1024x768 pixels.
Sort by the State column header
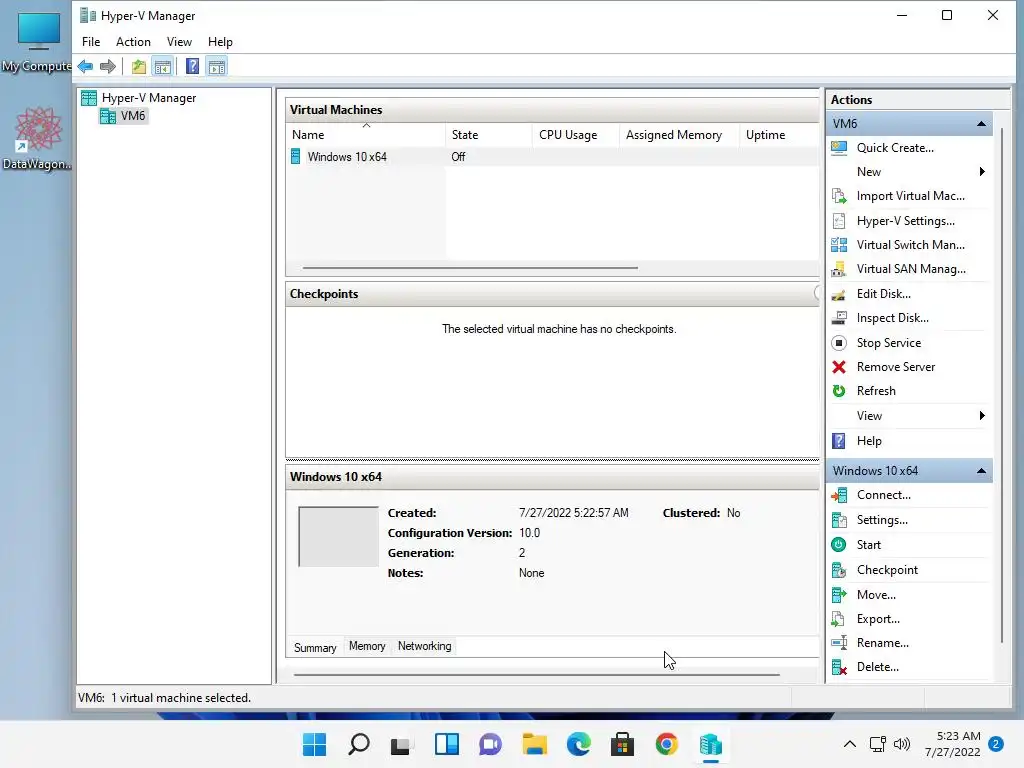488,135
